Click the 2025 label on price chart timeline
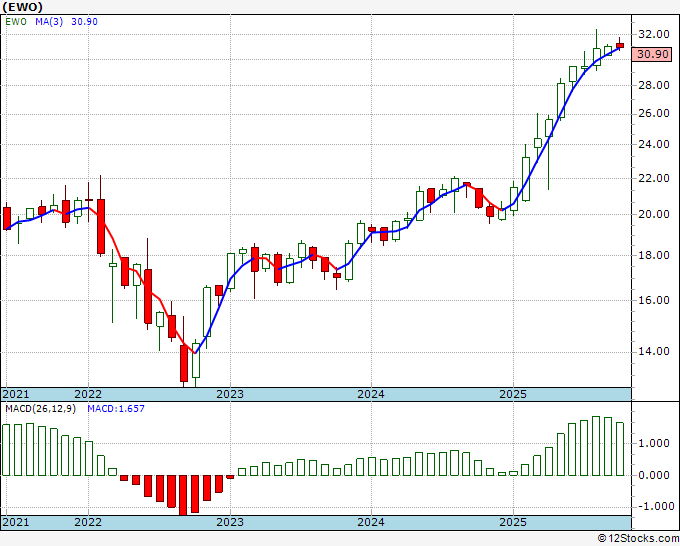Image resolution: width=680 pixels, height=546 pixels. [513, 394]
